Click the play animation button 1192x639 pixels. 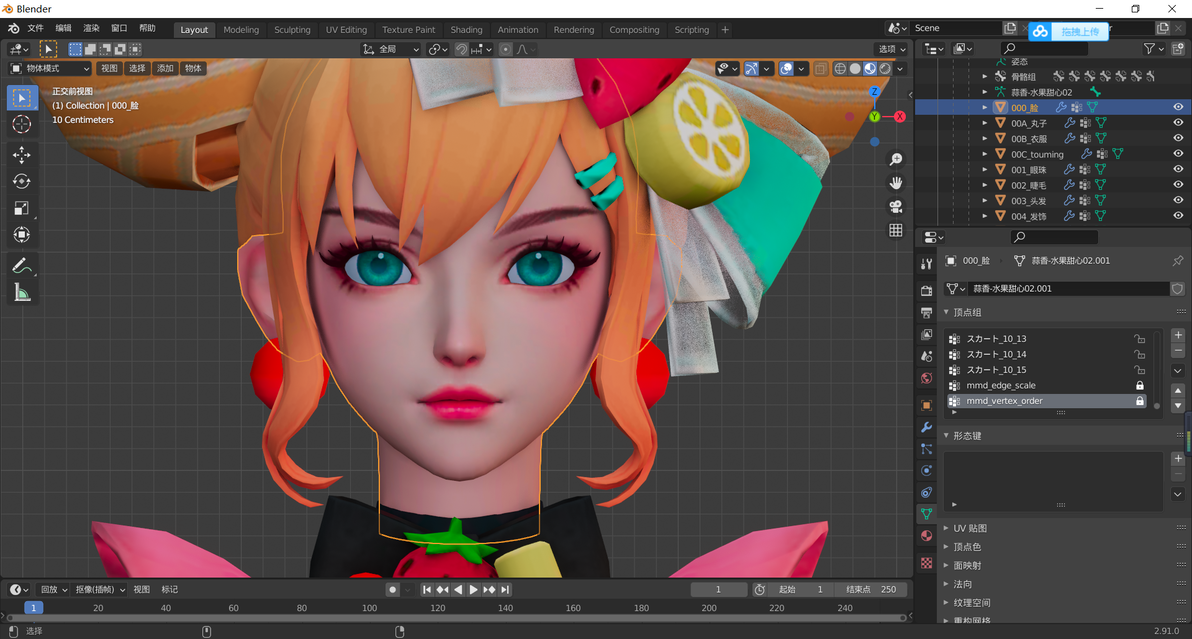coord(473,590)
